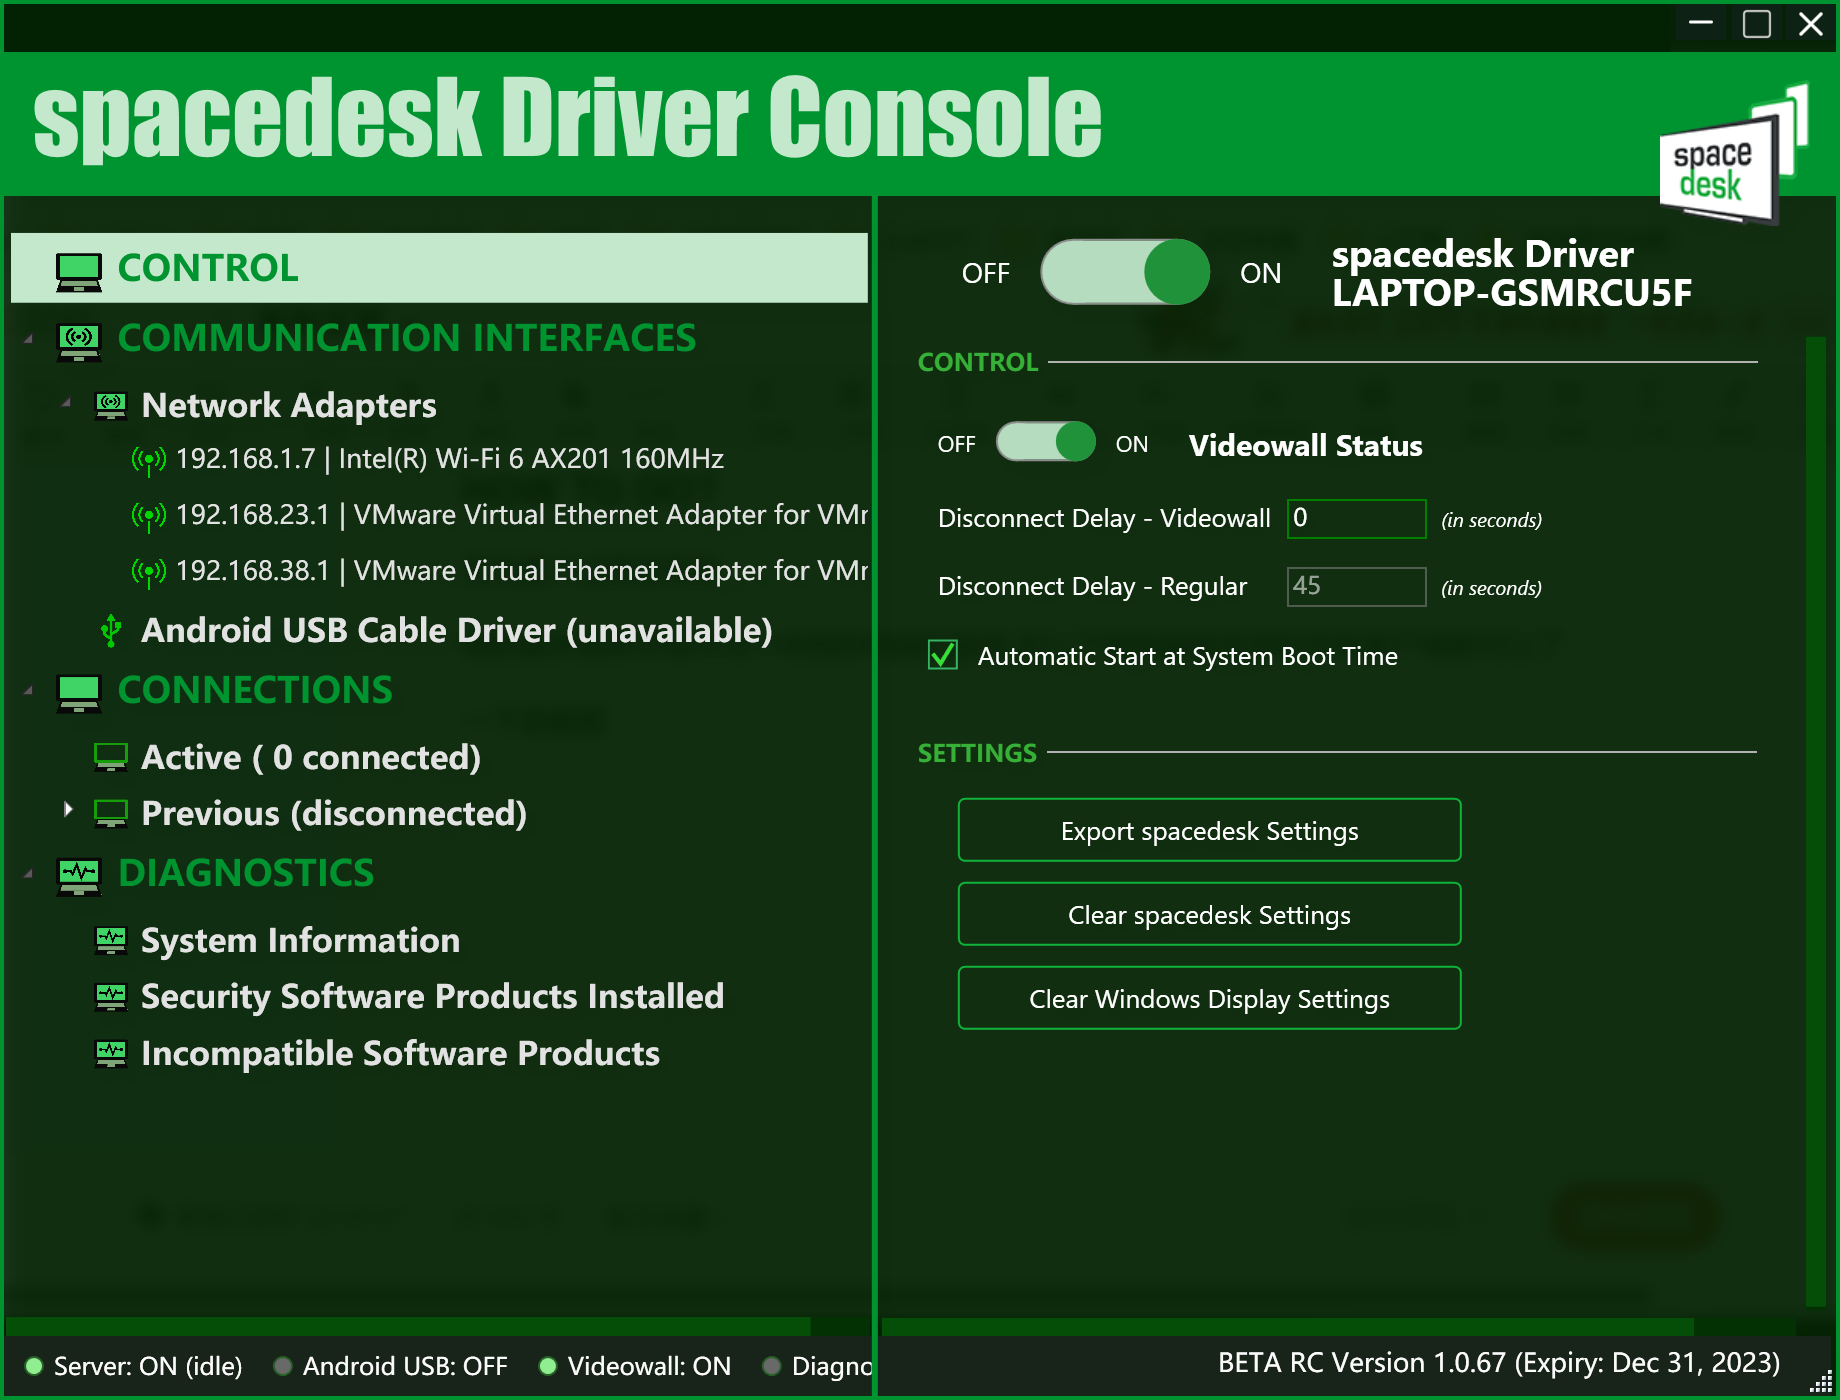Select the 192.168.23.1 VMware adapter
The image size is (1840, 1400).
tap(522, 515)
